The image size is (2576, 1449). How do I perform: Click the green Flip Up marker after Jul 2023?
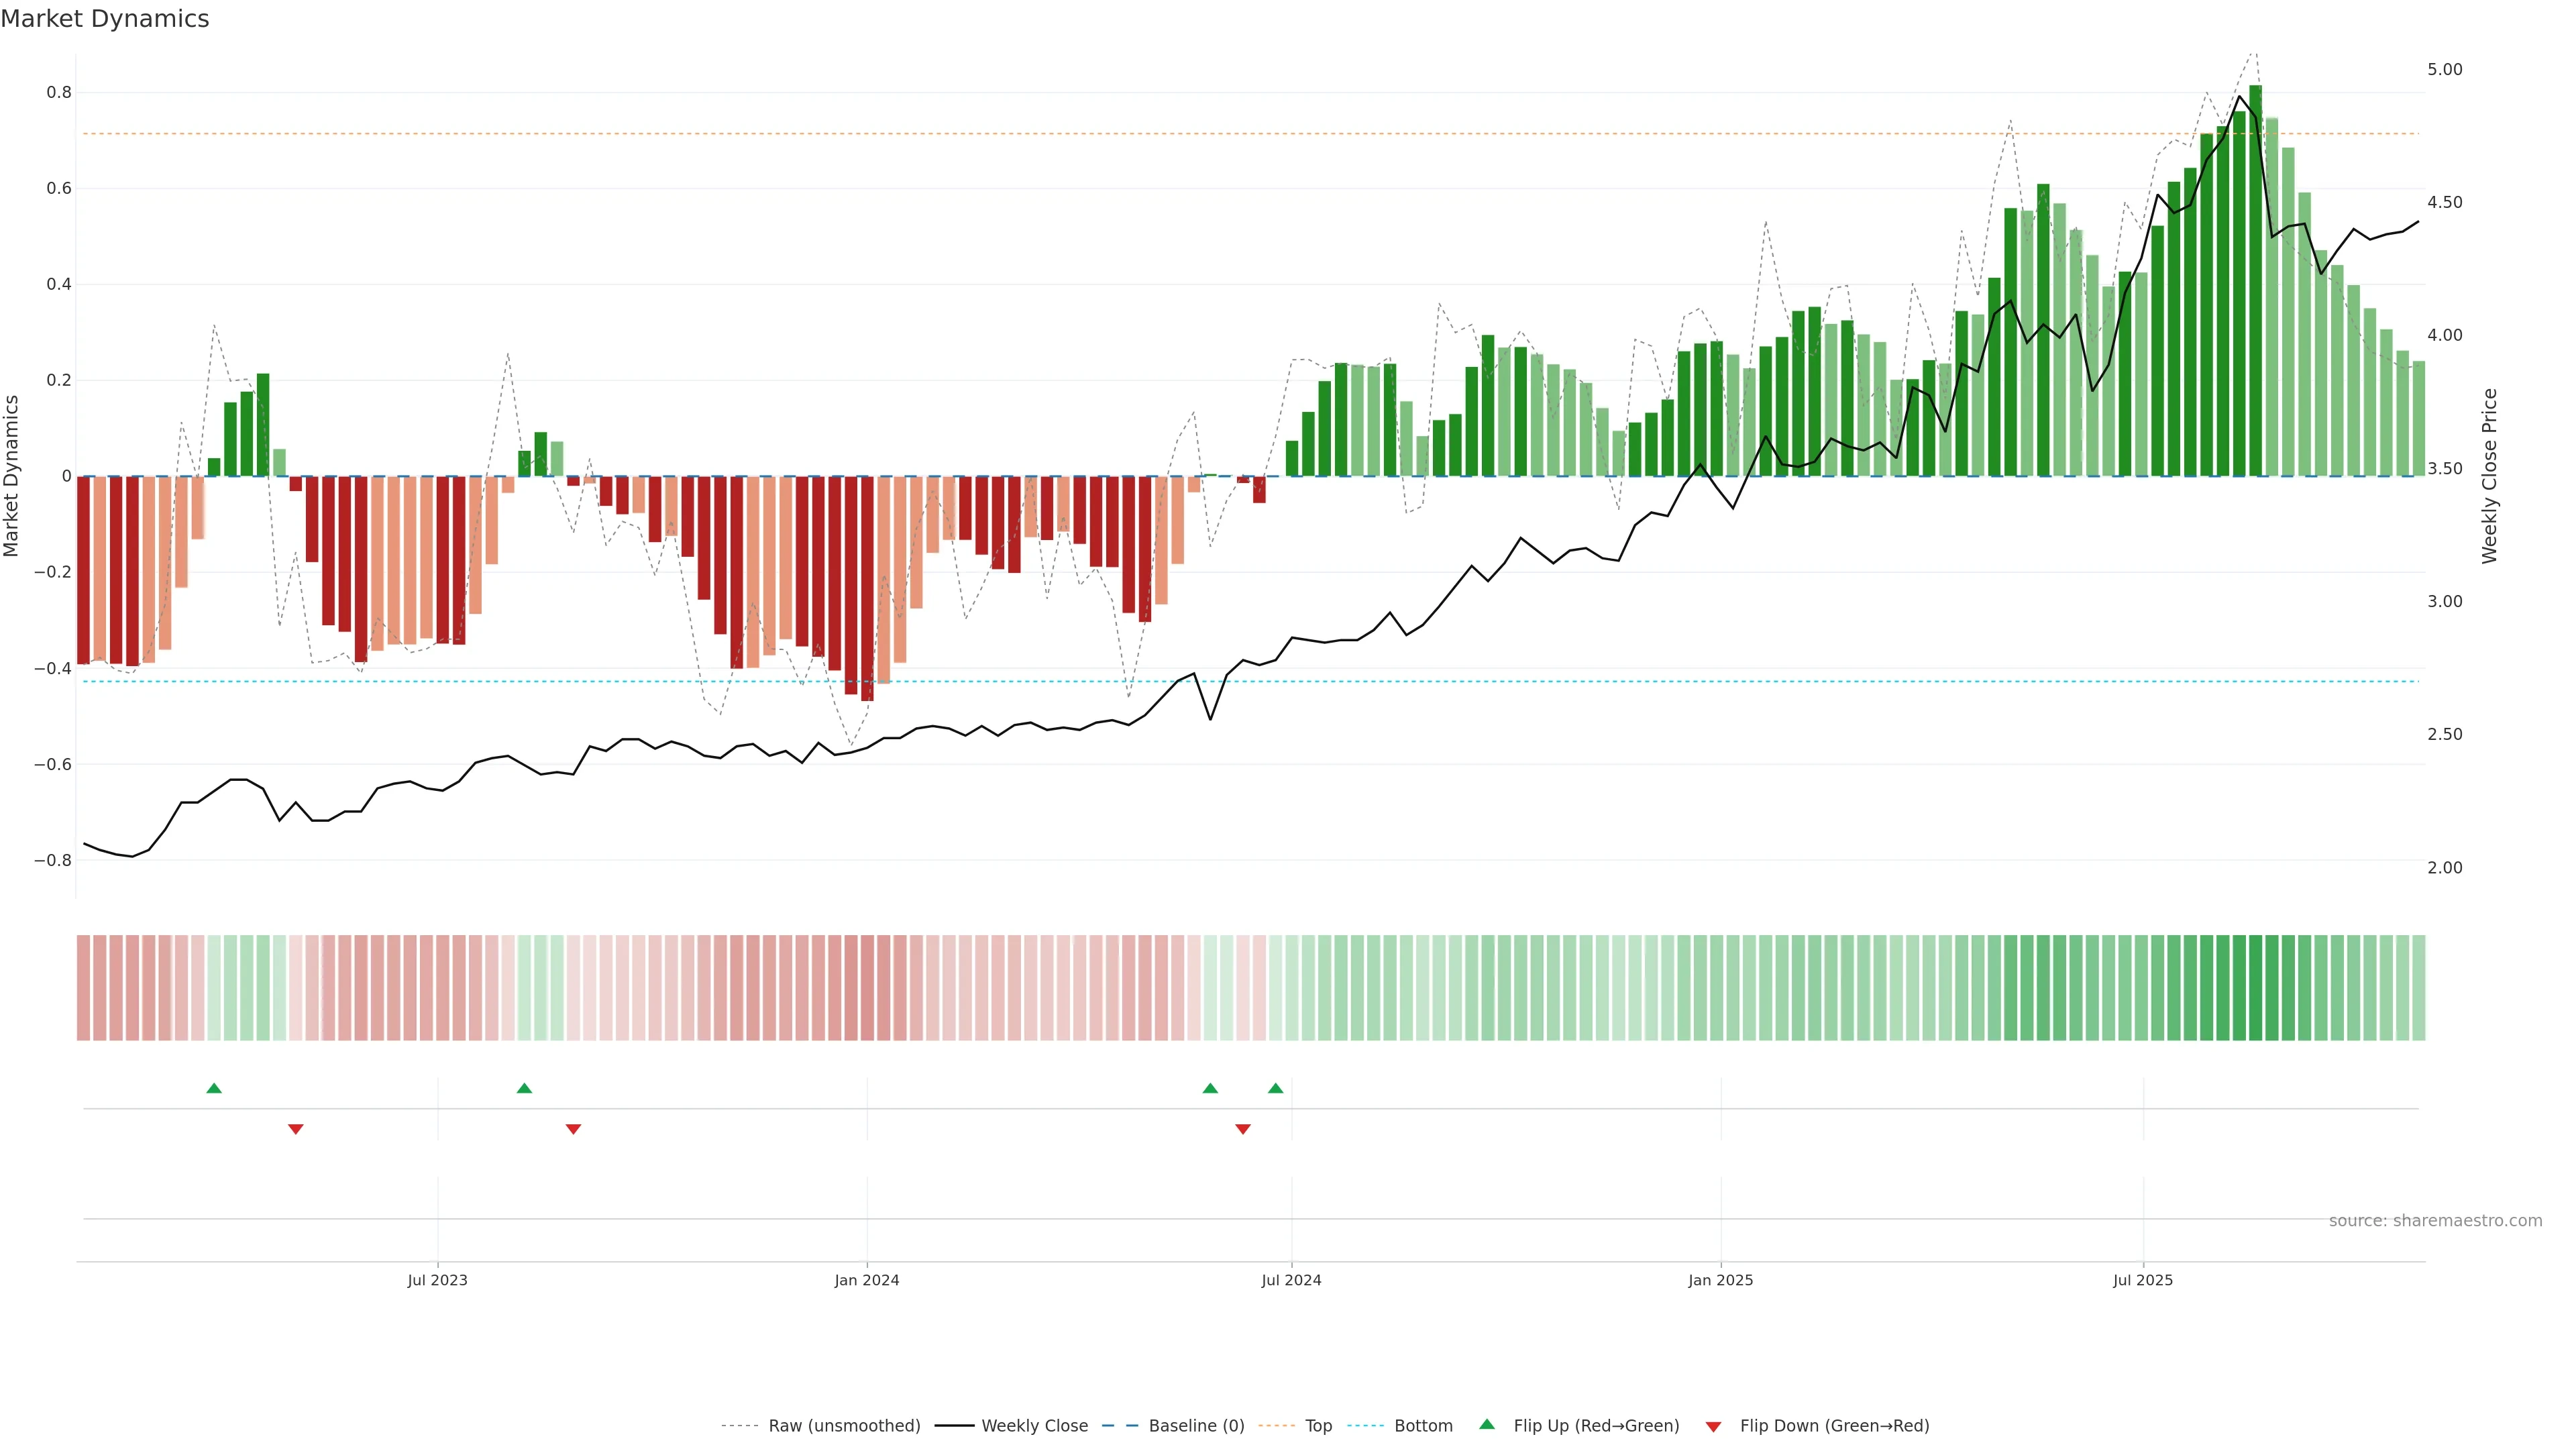point(524,1088)
